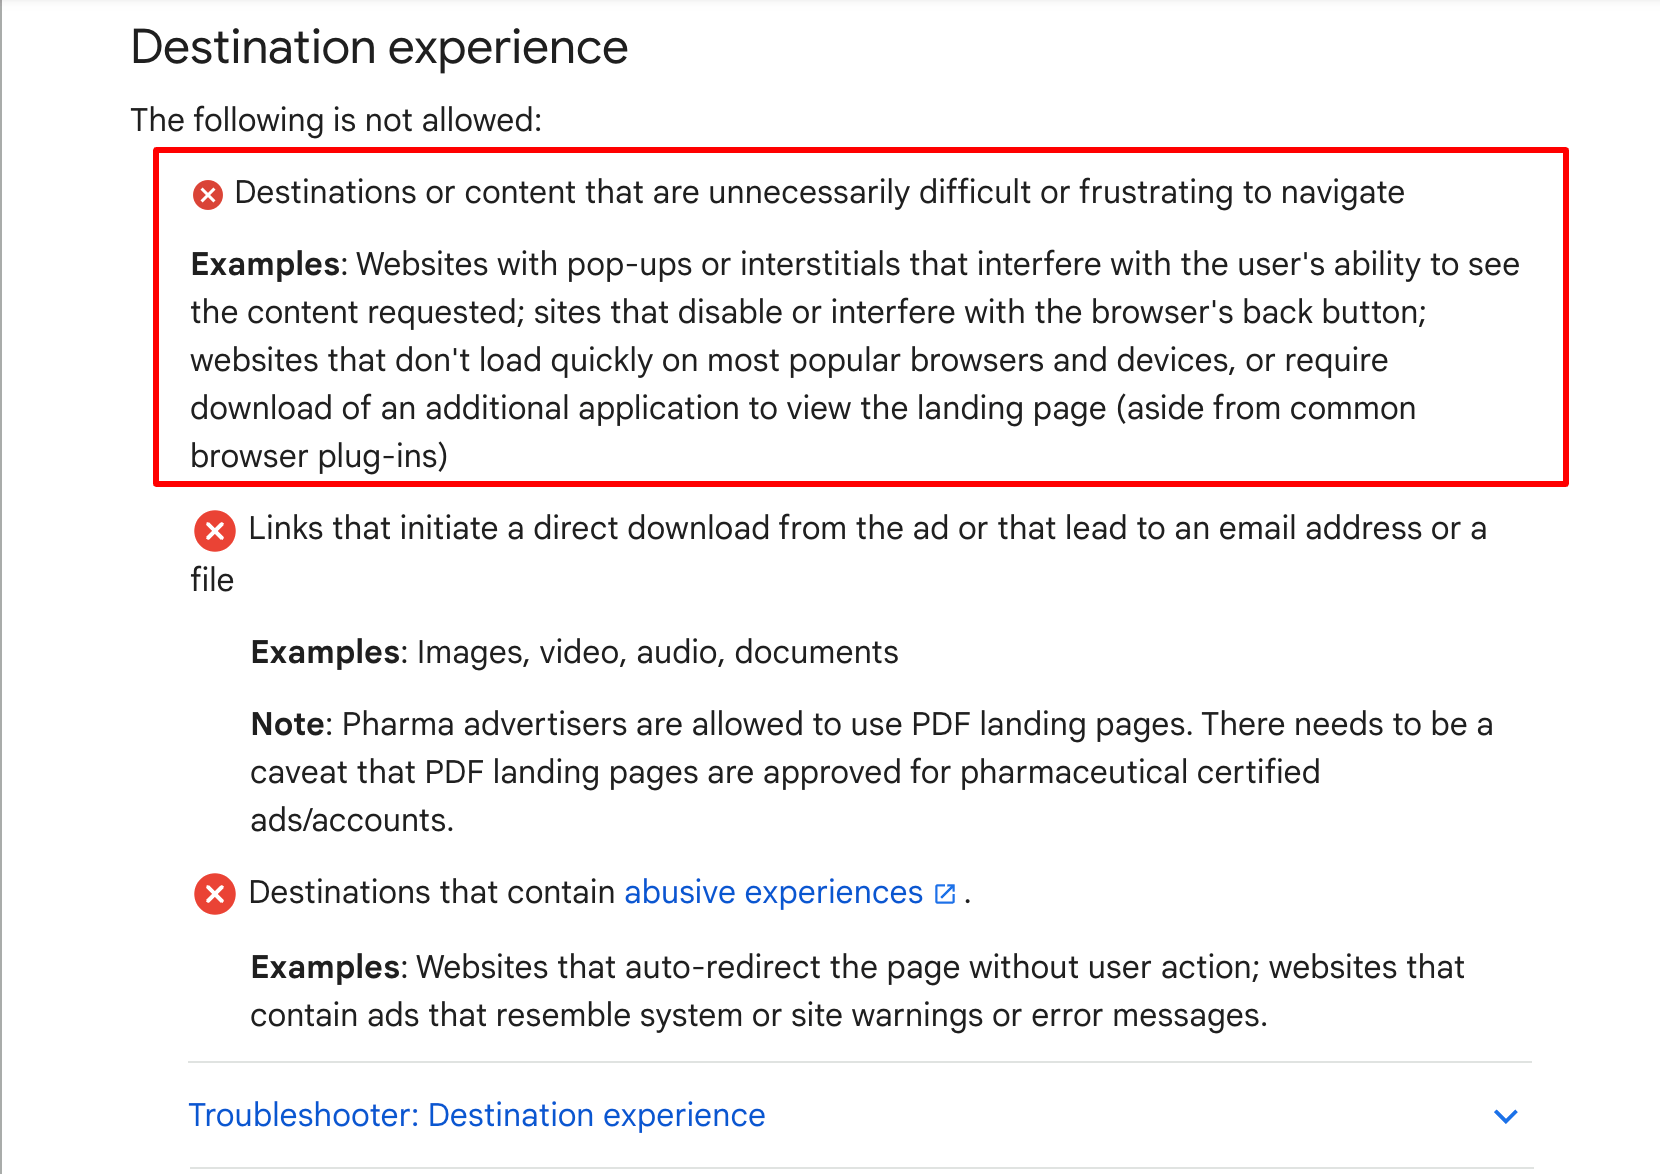This screenshot has height=1174, width=1660.
Task: Click bold 'Examples' before 'Websites that auto-redirect'
Action: pos(325,967)
